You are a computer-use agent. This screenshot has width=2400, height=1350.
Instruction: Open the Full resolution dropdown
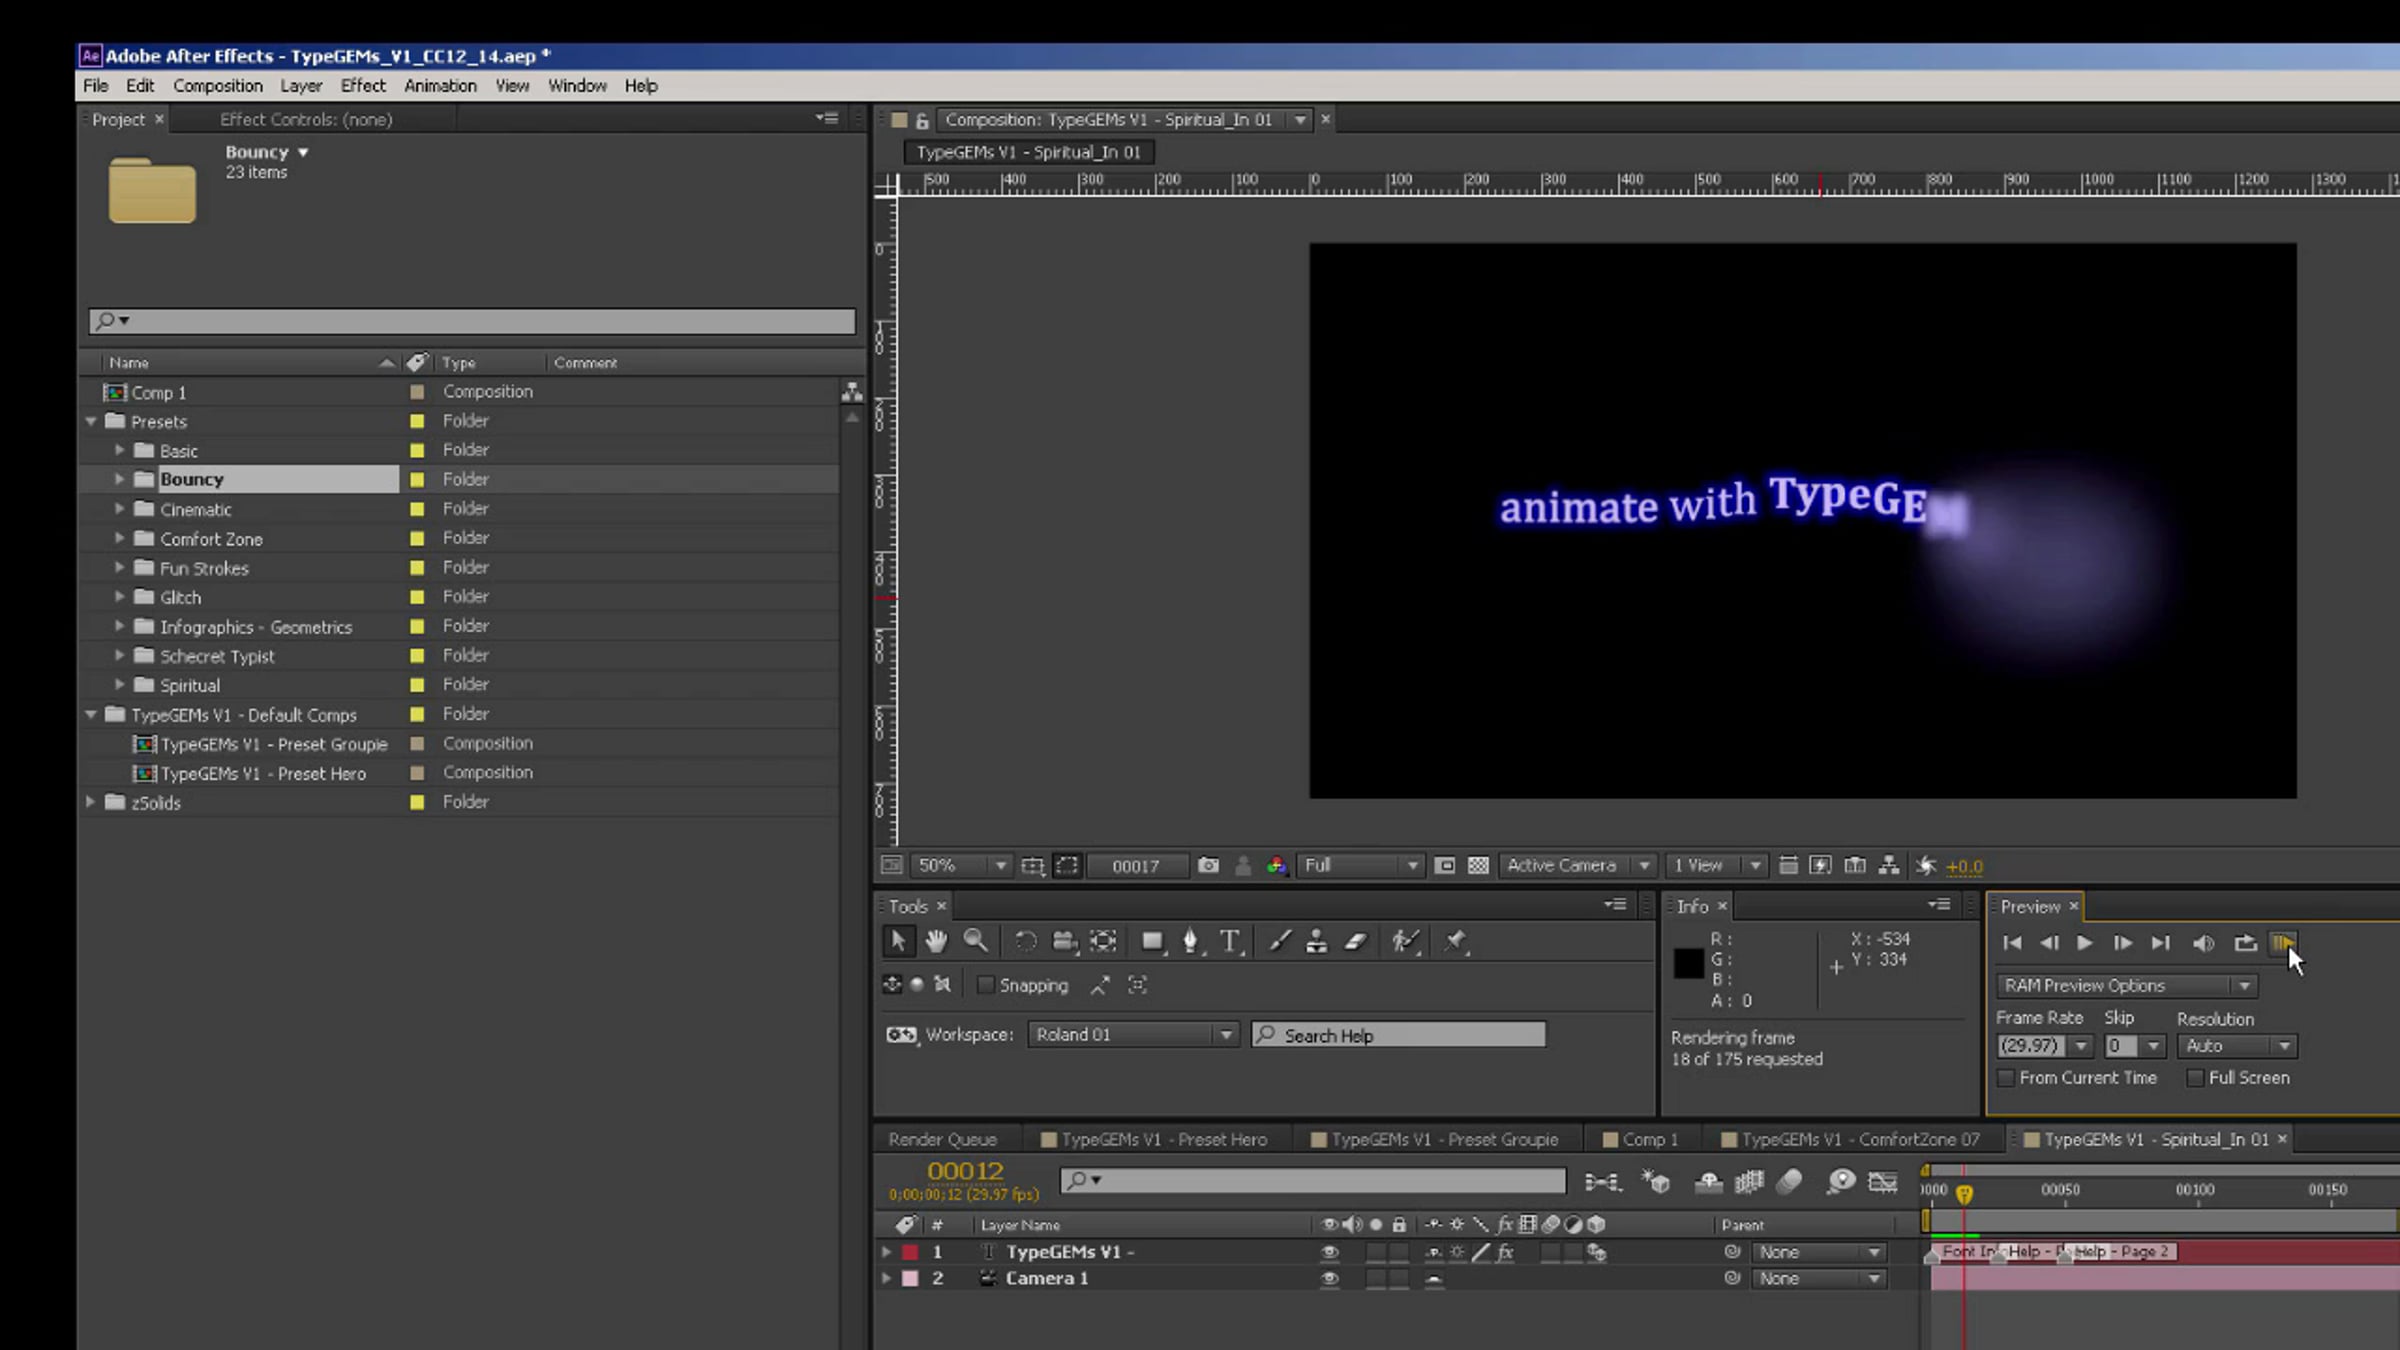[x=1360, y=866]
